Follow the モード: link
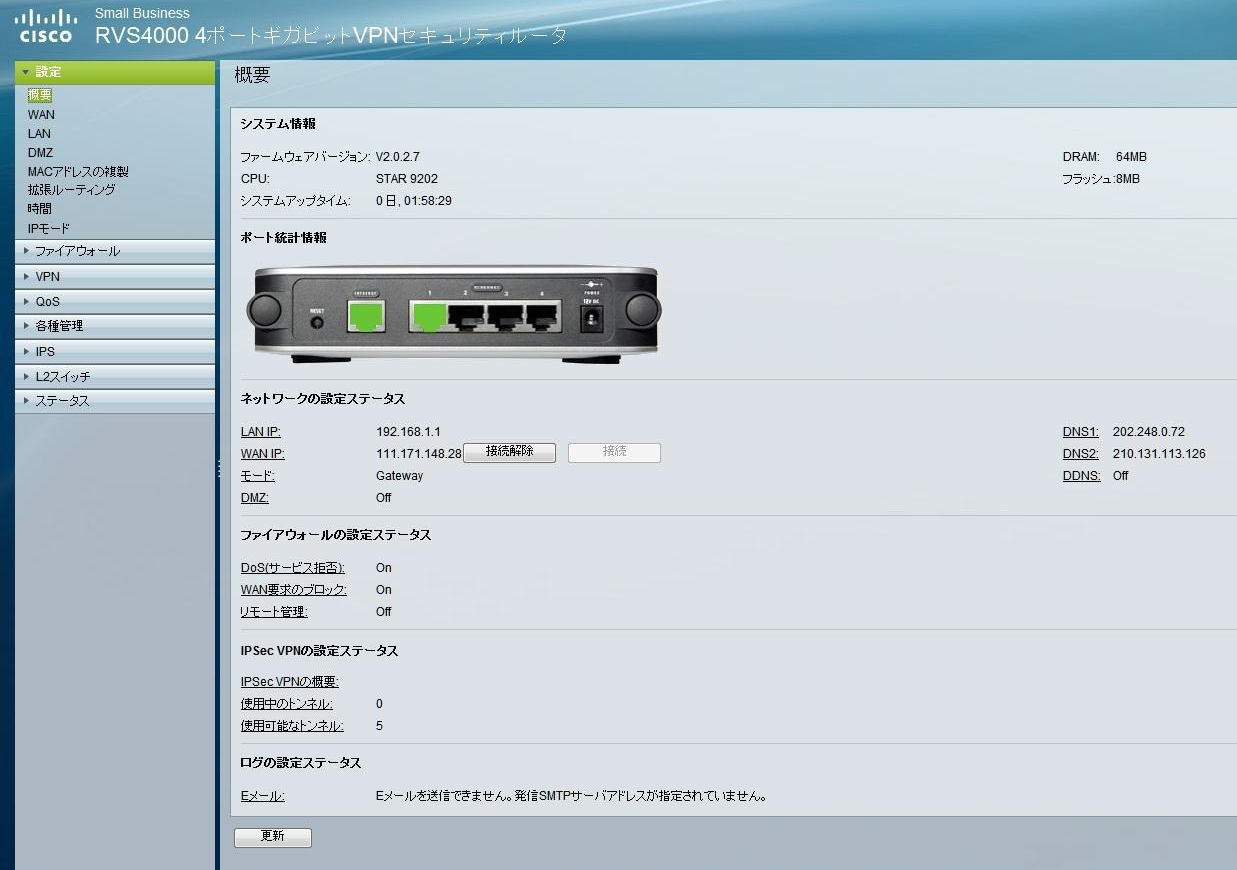1237x870 pixels. pos(258,476)
